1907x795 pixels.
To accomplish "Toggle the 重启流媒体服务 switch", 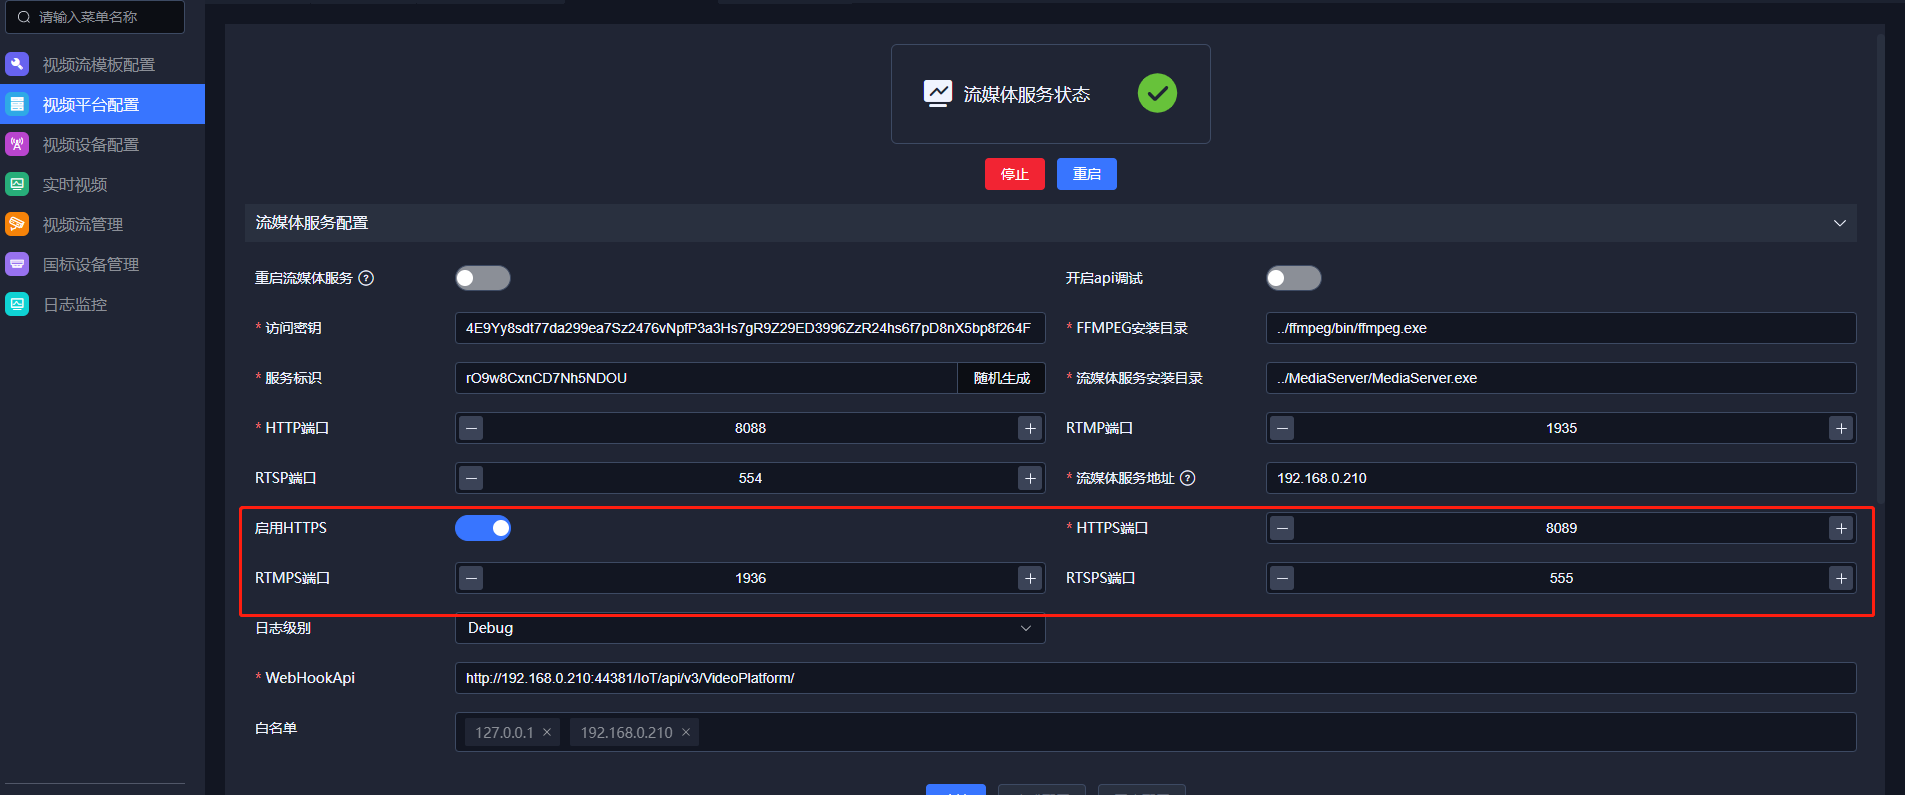I will [483, 278].
